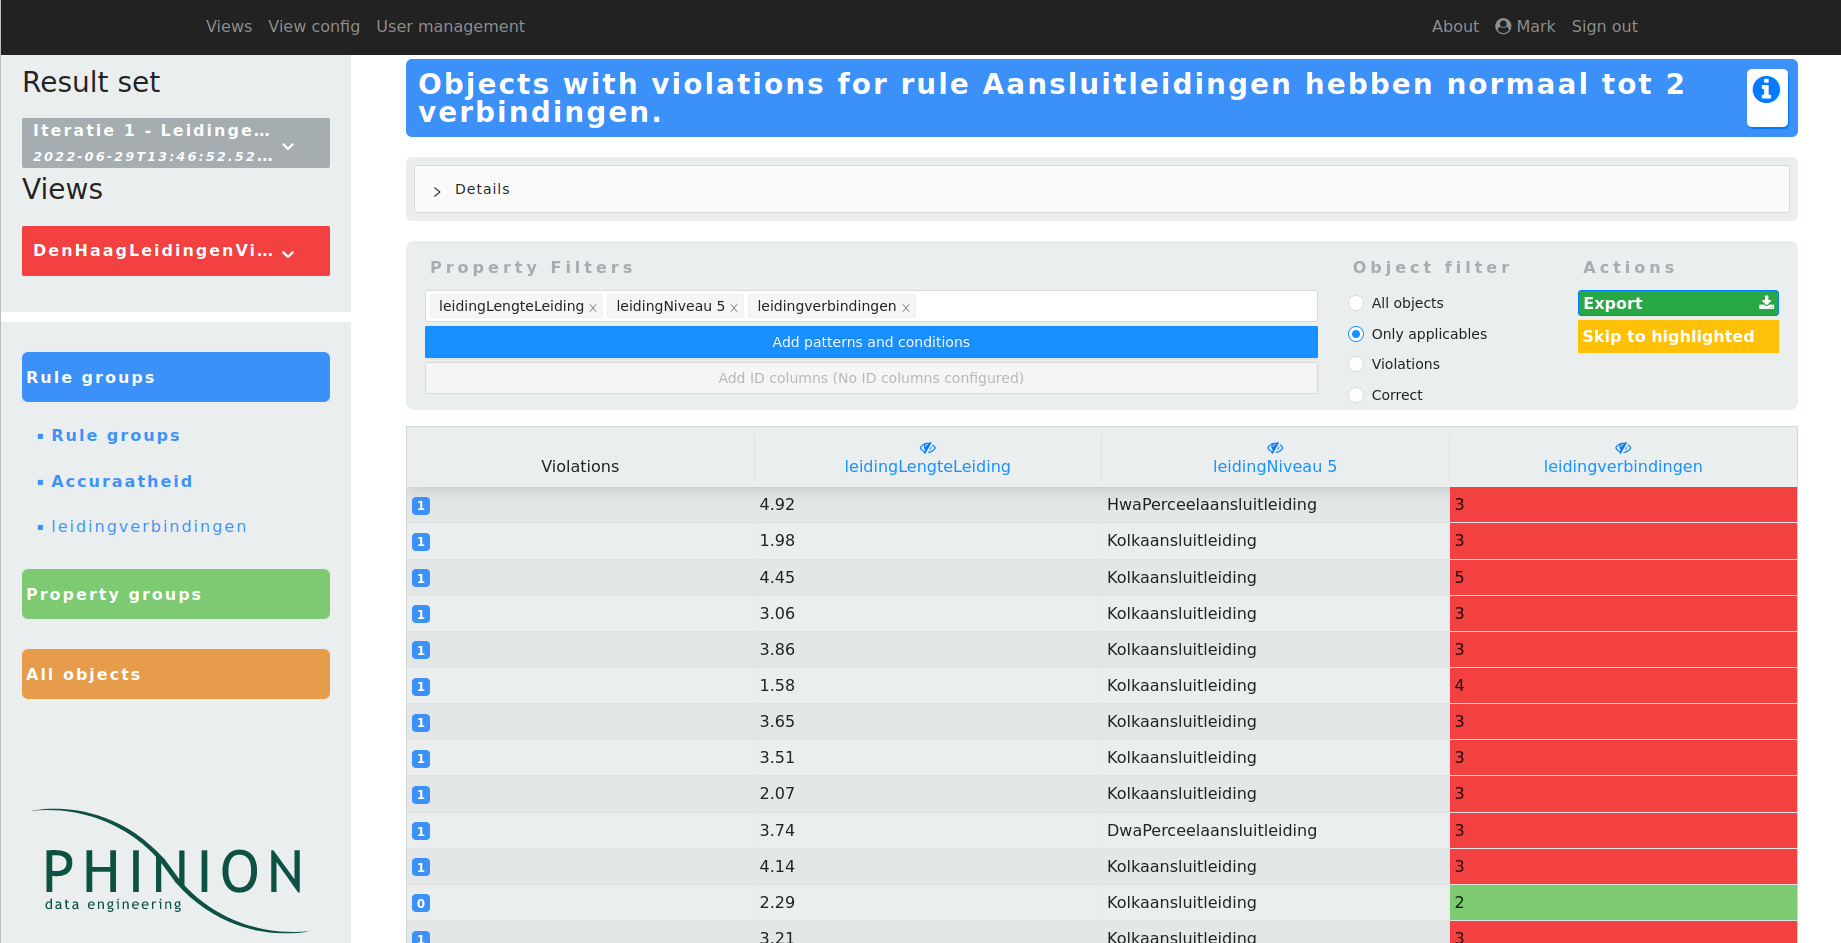Click the user avatar icon beside Mark
This screenshot has height=943, width=1841.
(x=1503, y=26)
